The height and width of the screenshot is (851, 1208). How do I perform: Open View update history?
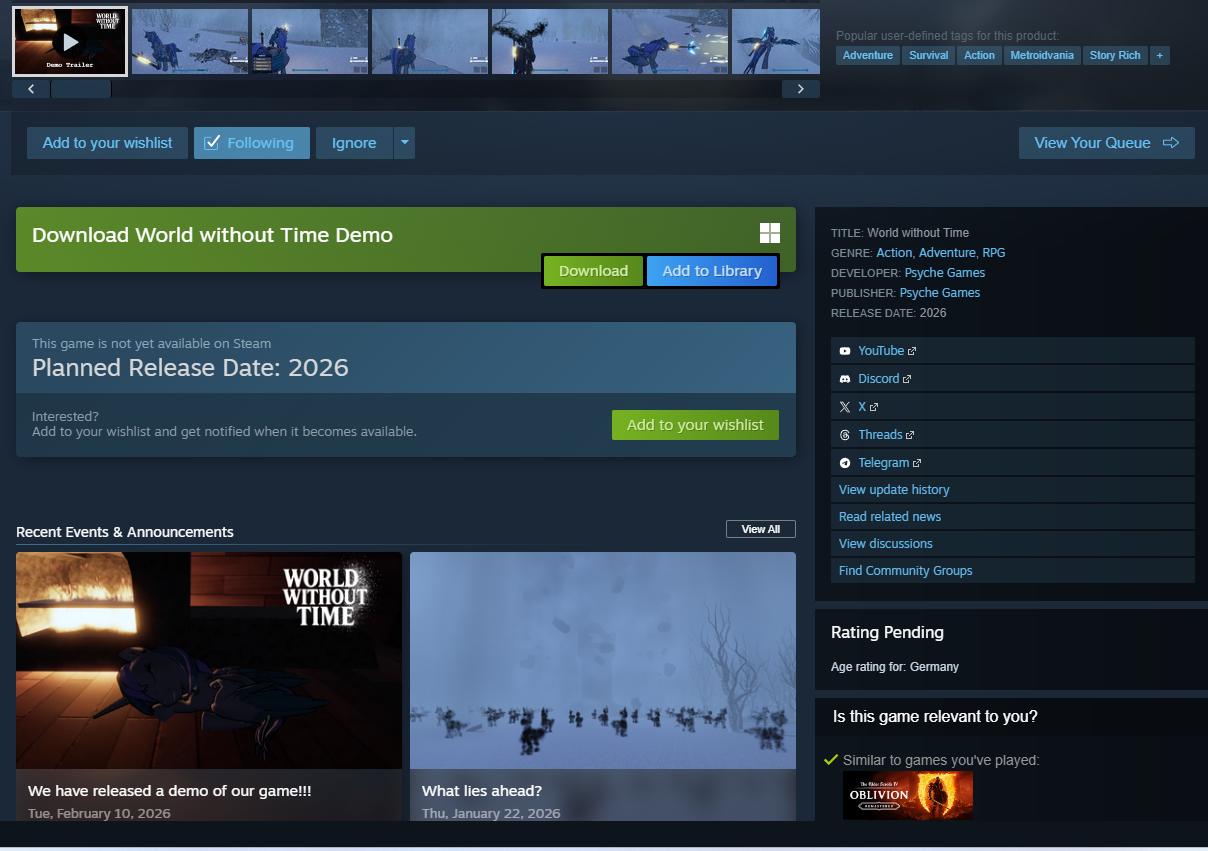pos(1013,490)
